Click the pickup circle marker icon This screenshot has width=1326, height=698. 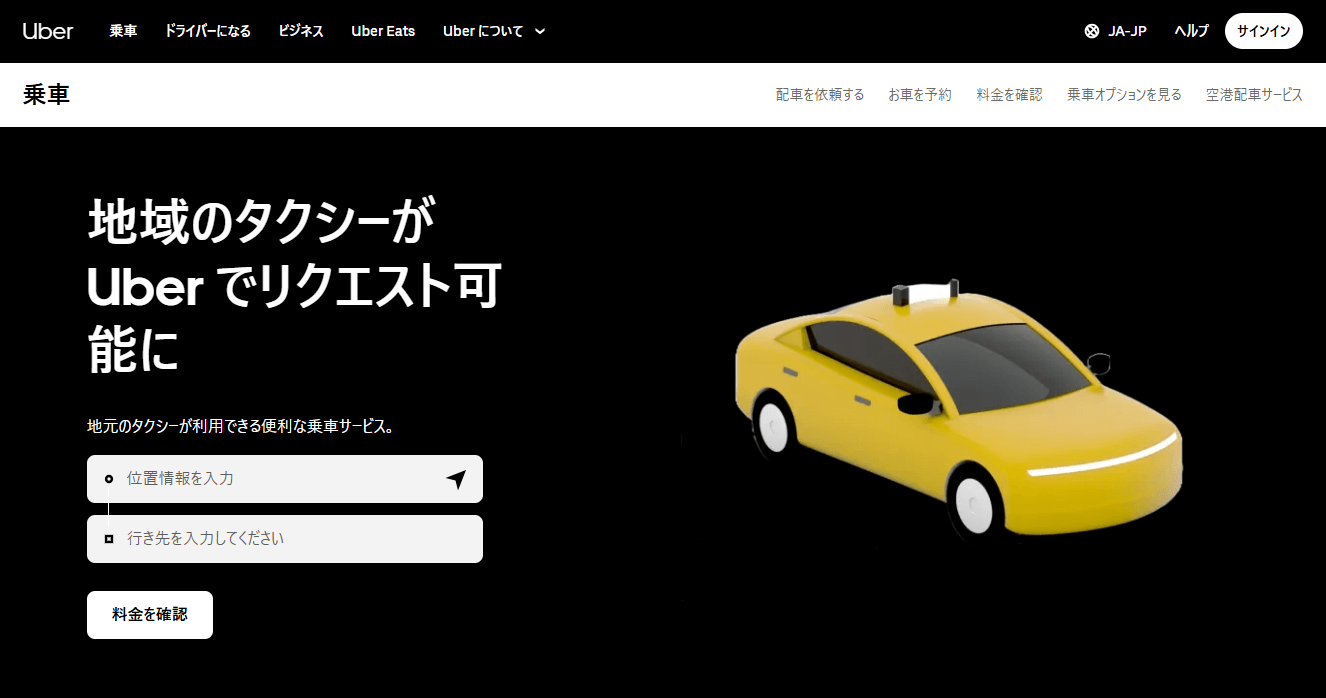click(109, 479)
